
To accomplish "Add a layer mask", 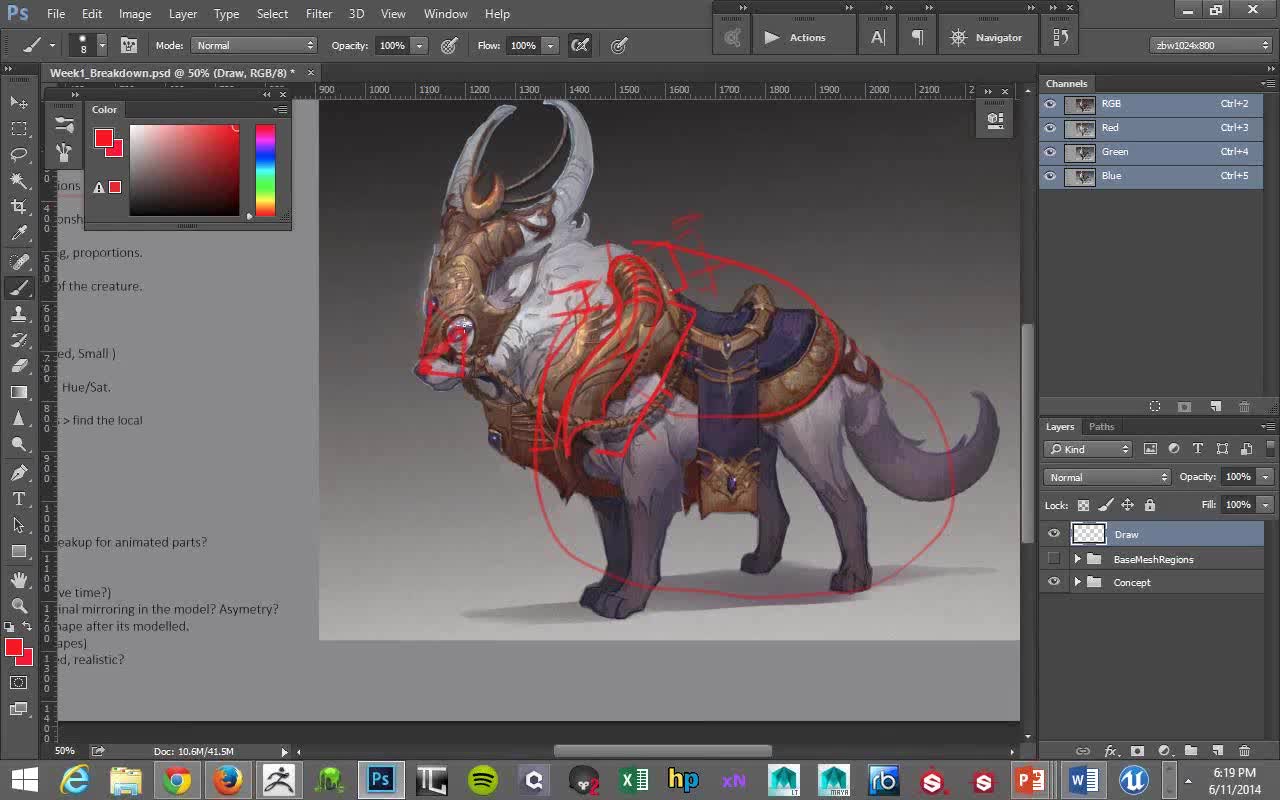I will pyautogui.click(x=1137, y=751).
